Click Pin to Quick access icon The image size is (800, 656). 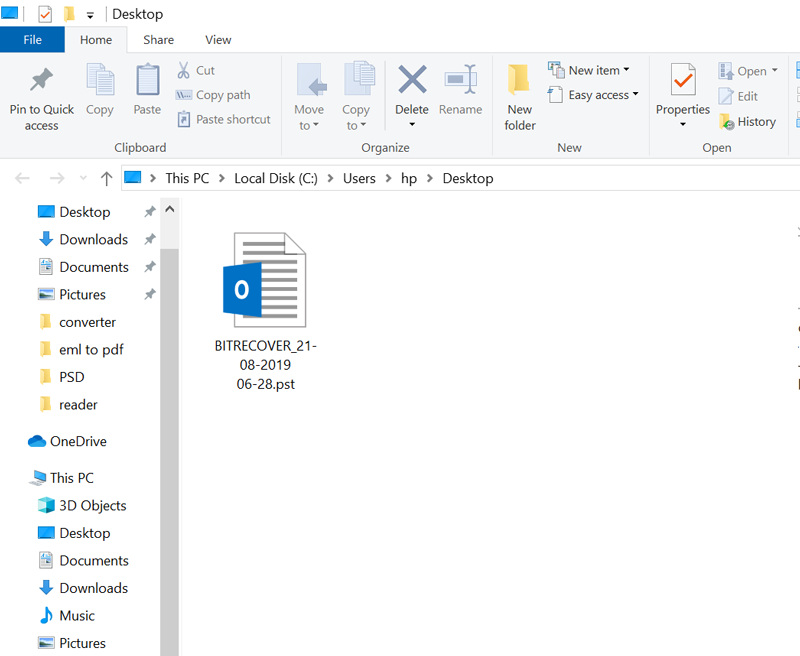41,80
